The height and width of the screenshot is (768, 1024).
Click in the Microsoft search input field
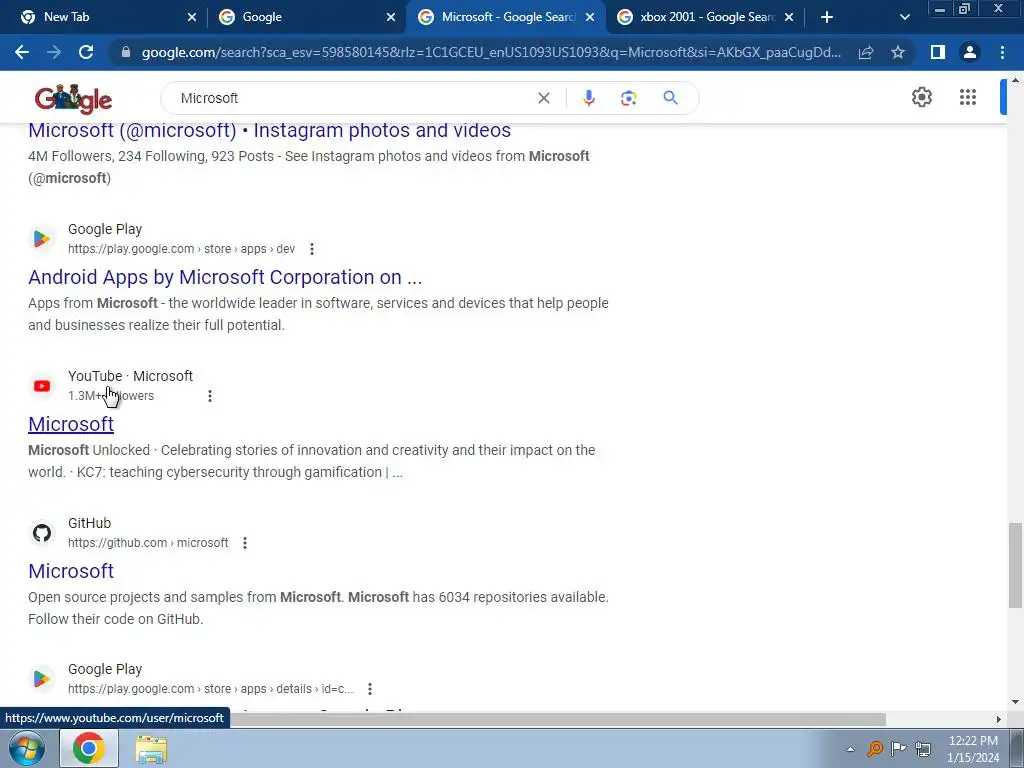coord(353,98)
